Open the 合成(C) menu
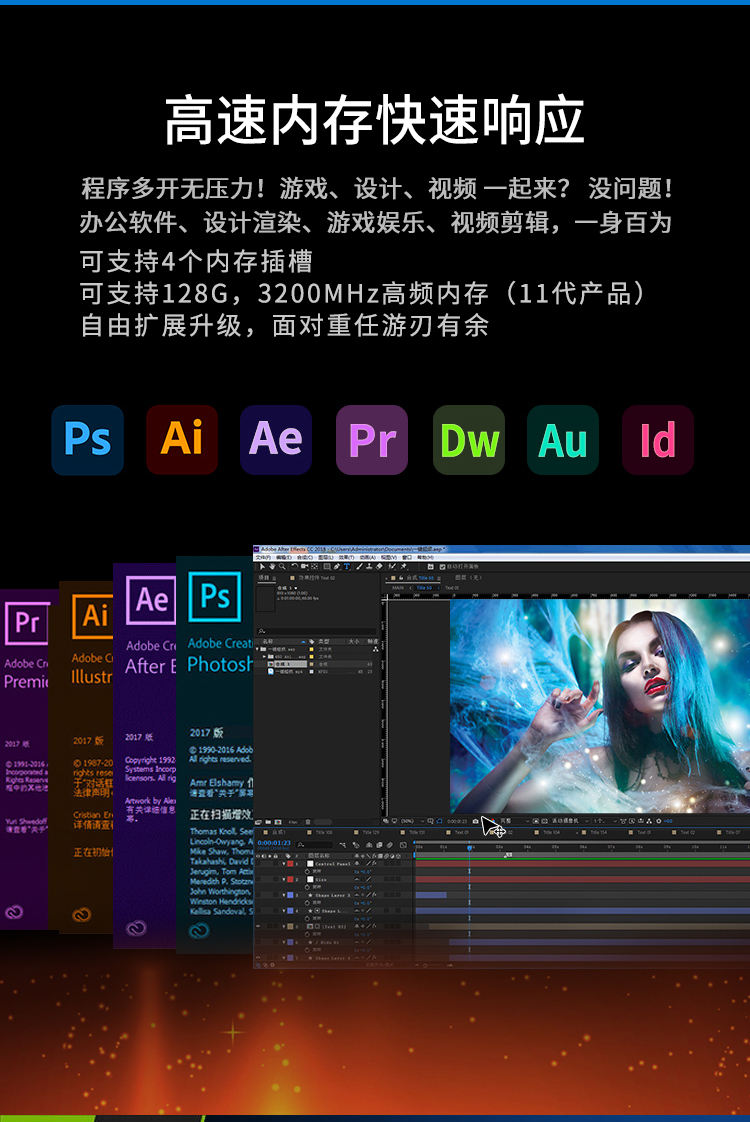This screenshot has height=1122, width=750. [305, 557]
